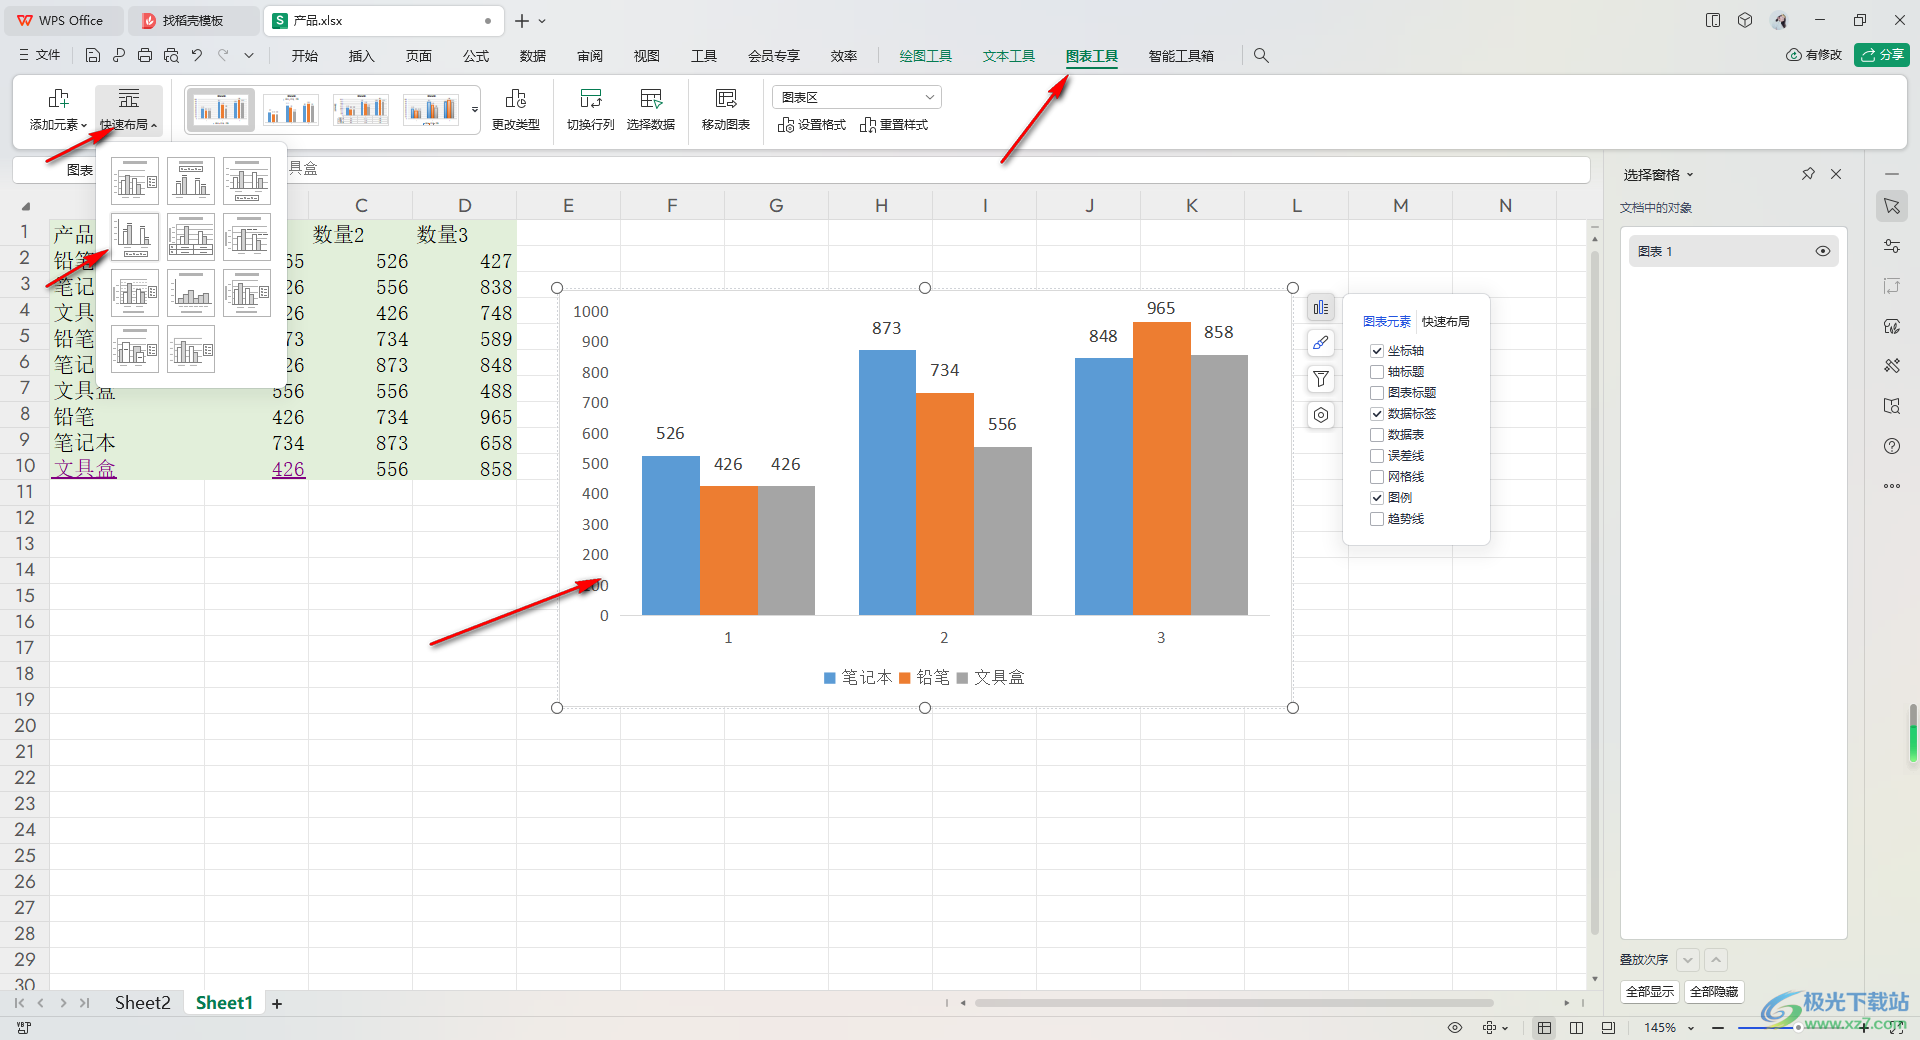Check the Axis Title (轴标题) checkbox
1920x1040 pixels.
(x=1377, y=372)
